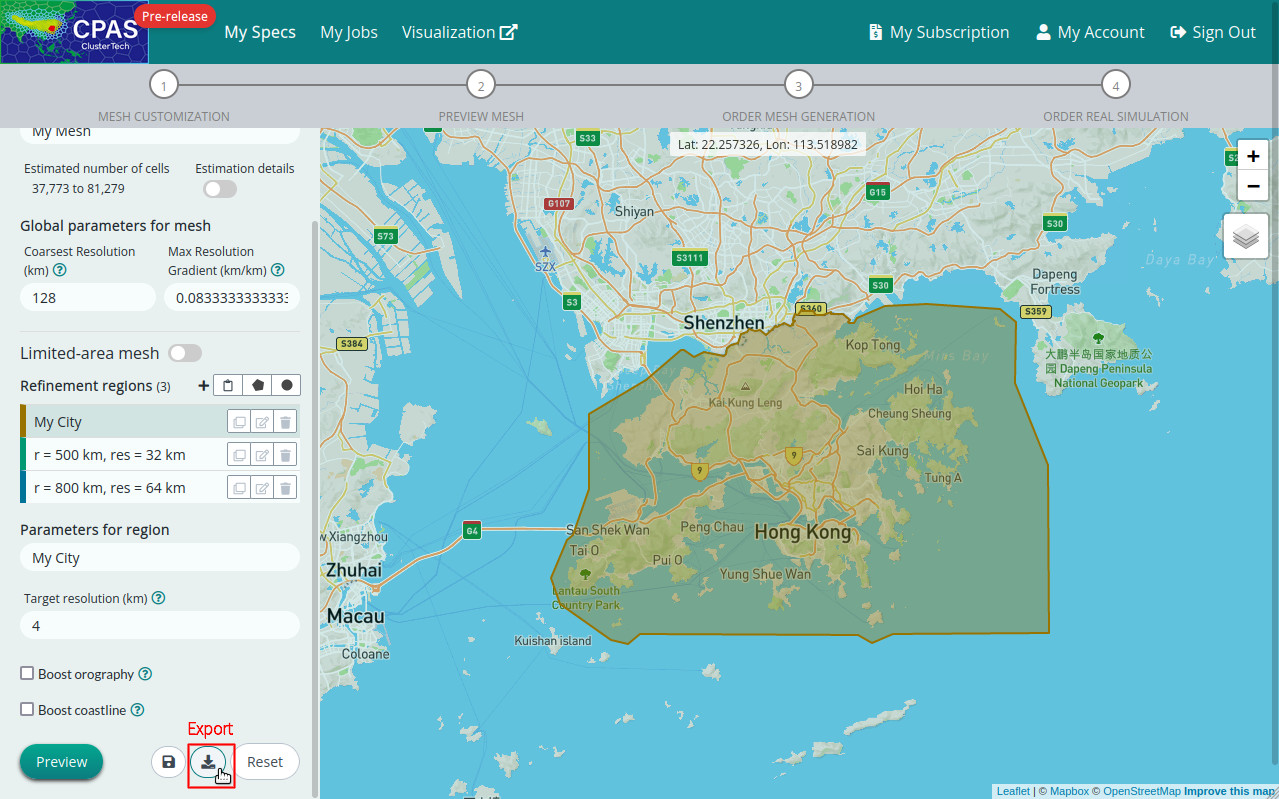Go to step 3 Order Mesh Generation
The height and width of the screenshot is (799, 1279).
pyautogui.click(x=798, y=85)
